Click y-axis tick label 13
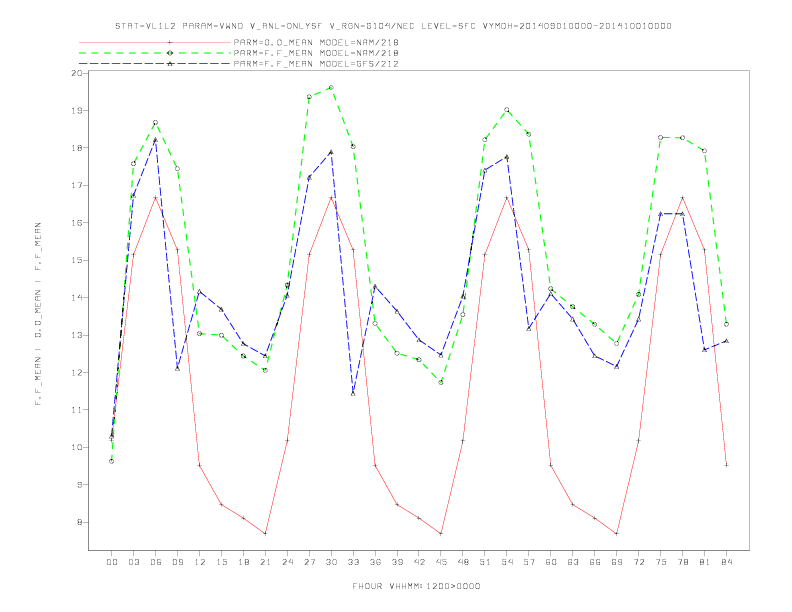This screenshot has height=612, width=792. (77, 335)
